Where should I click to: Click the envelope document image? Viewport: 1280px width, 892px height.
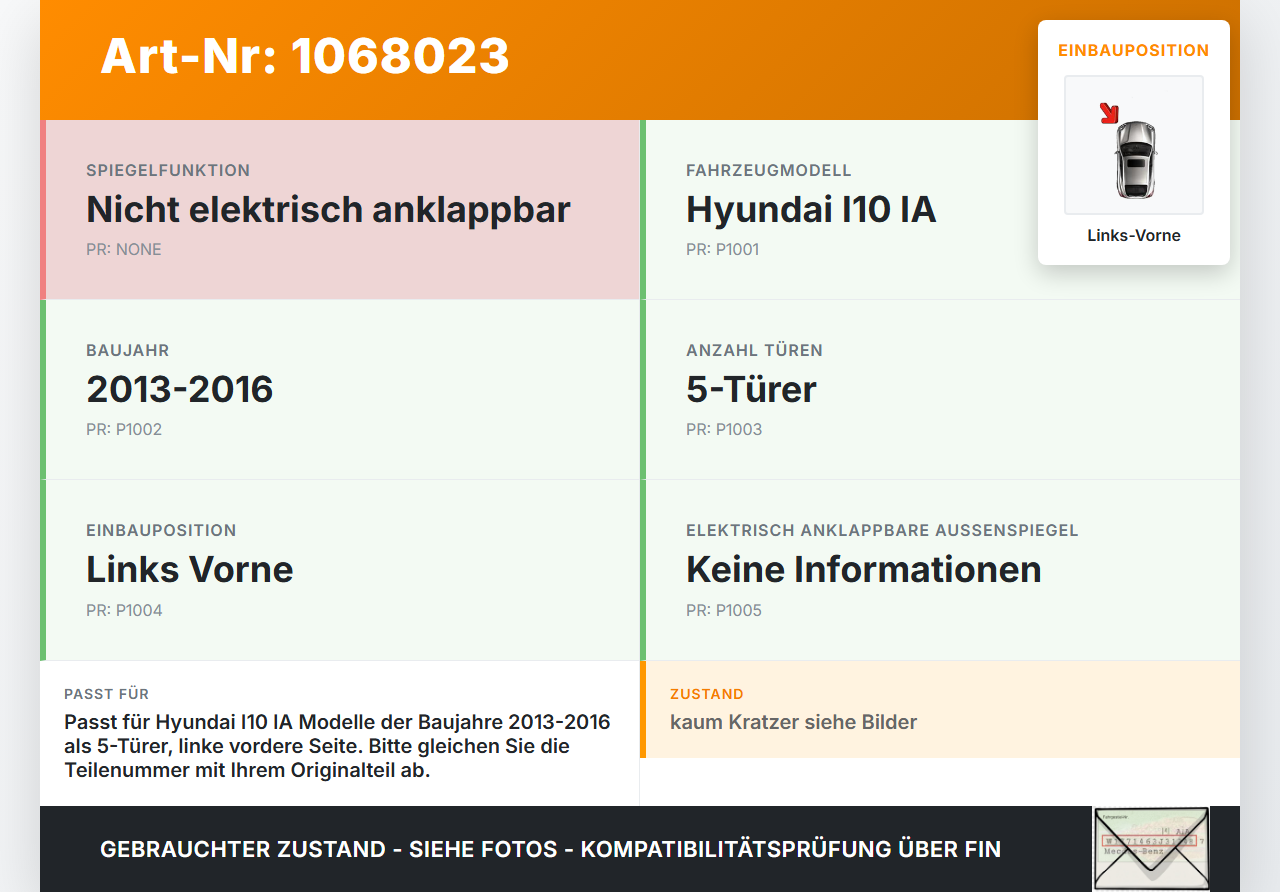[x=1151, y=848]
